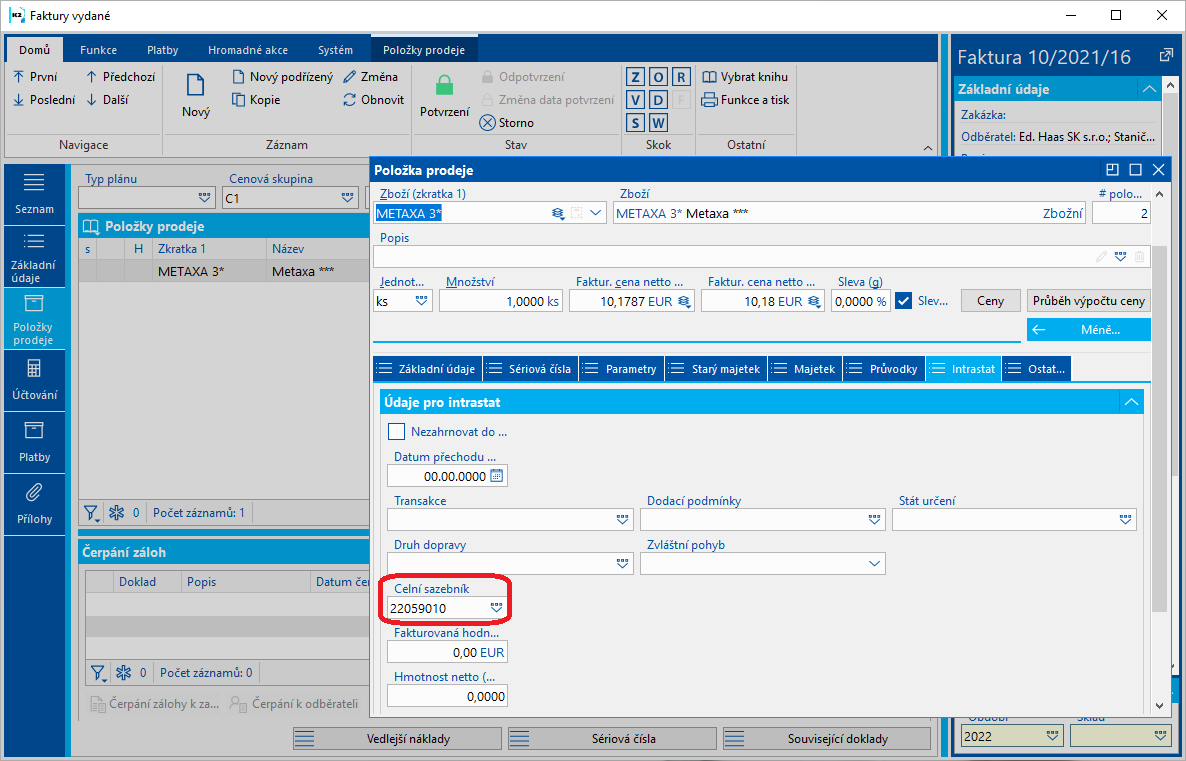Switch to the Sériová čísla item tab
Screen dimensions: 1186x761
[x=530, y=369]
